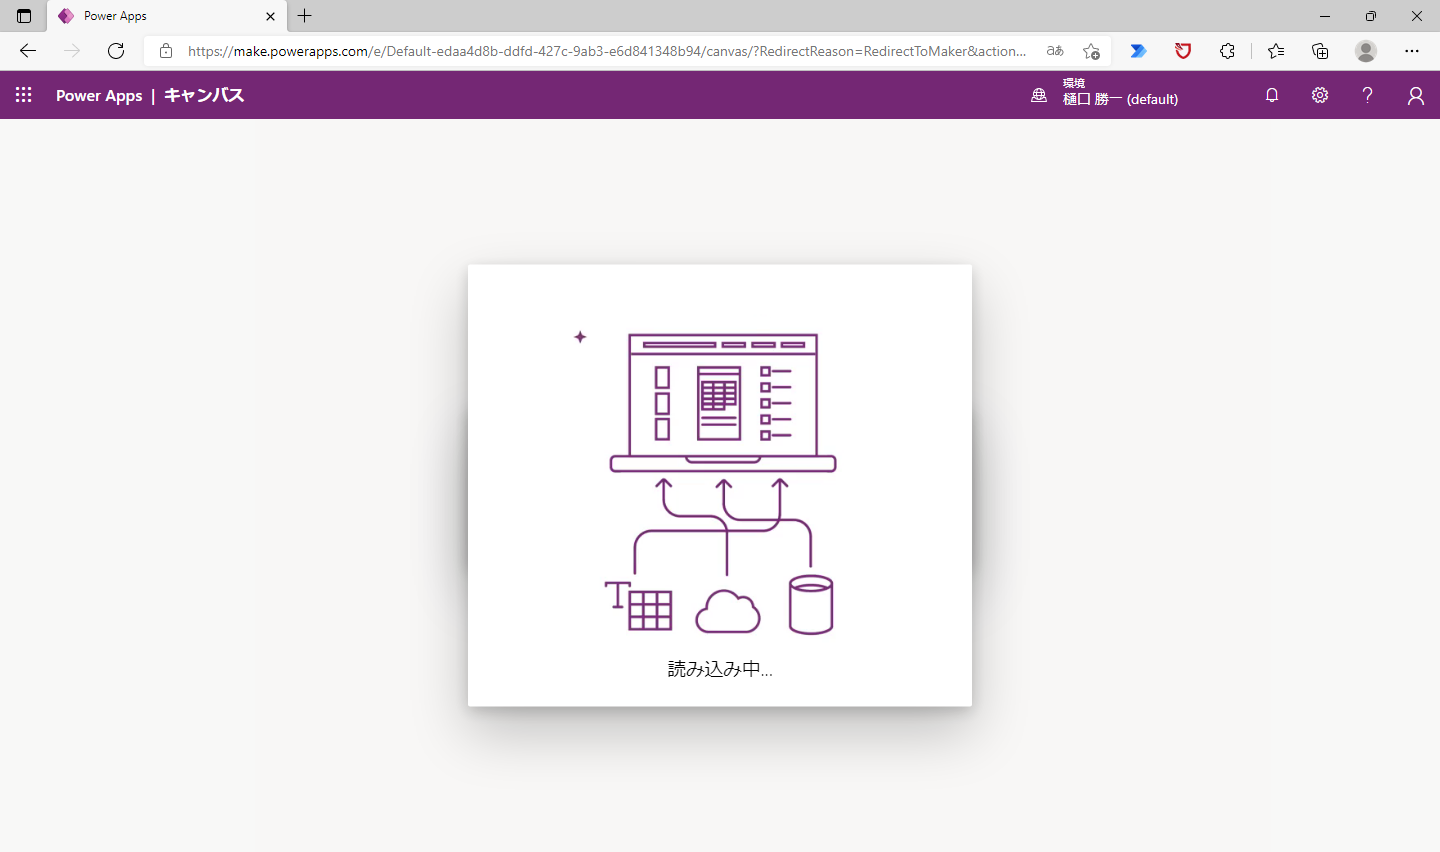Open the account manager profile icon
Screen dimensions: 1440x852
[1415, 95]
